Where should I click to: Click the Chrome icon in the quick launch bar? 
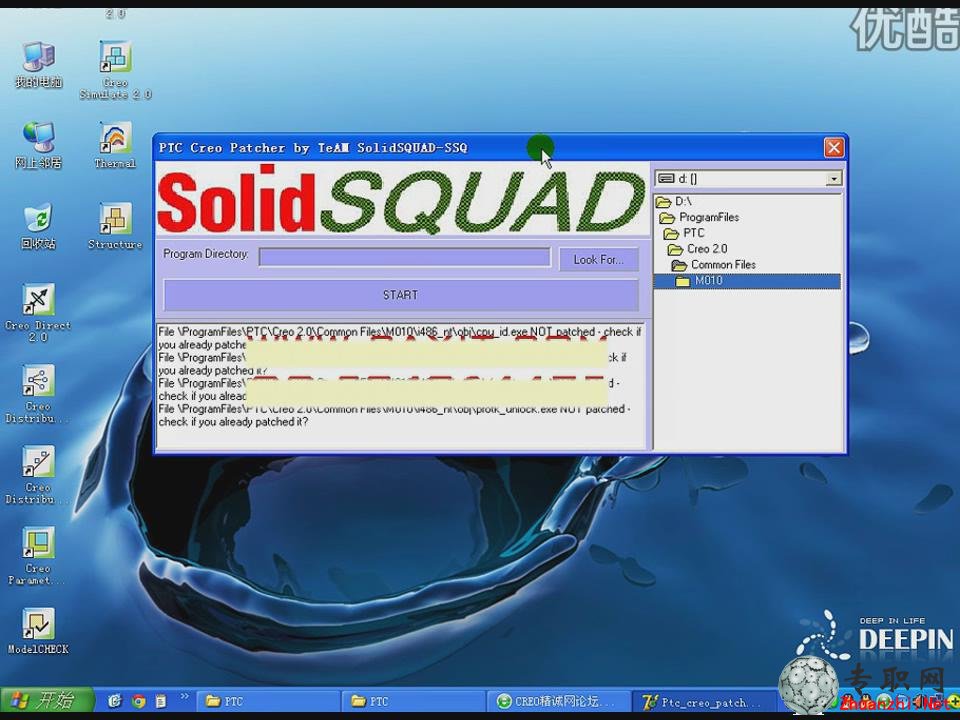tap(139, 702)
